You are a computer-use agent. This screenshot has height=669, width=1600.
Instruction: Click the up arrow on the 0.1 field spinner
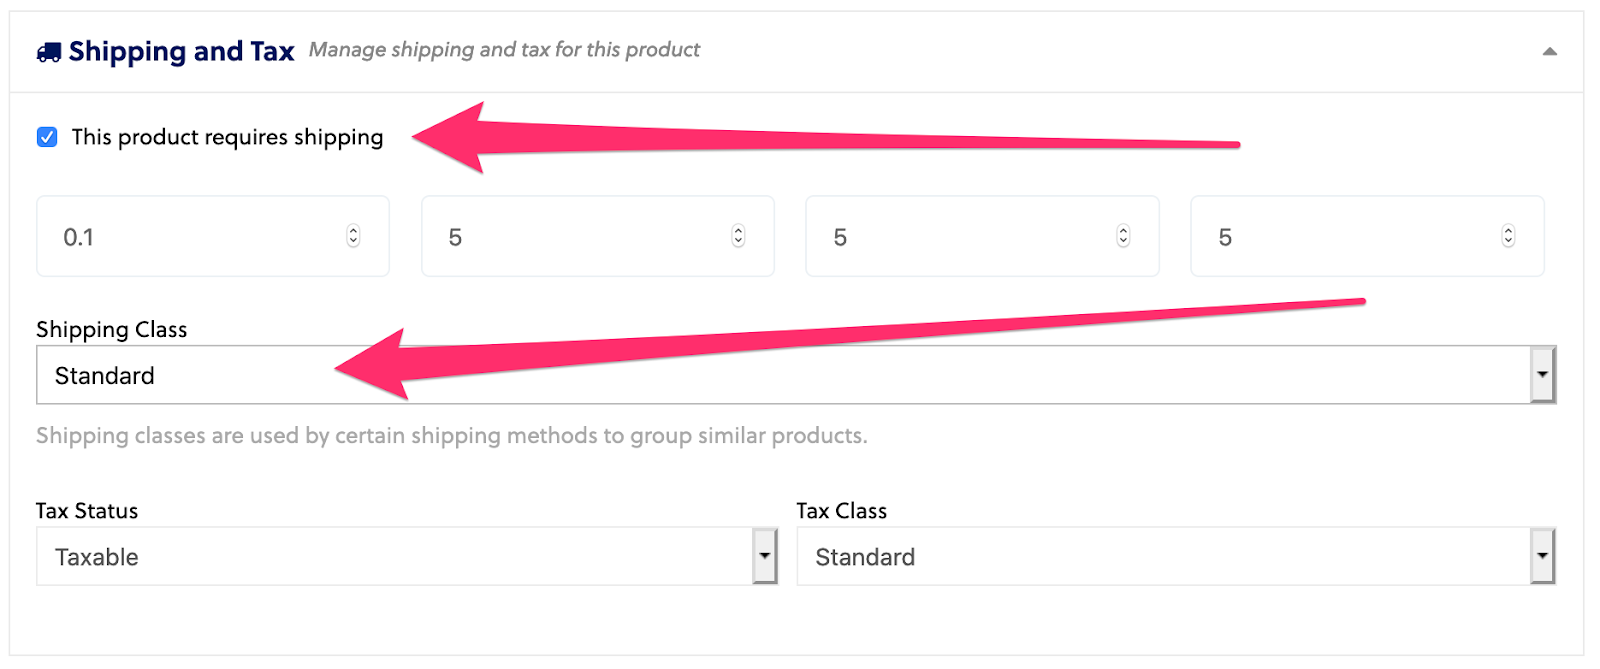tap(353, 231)
